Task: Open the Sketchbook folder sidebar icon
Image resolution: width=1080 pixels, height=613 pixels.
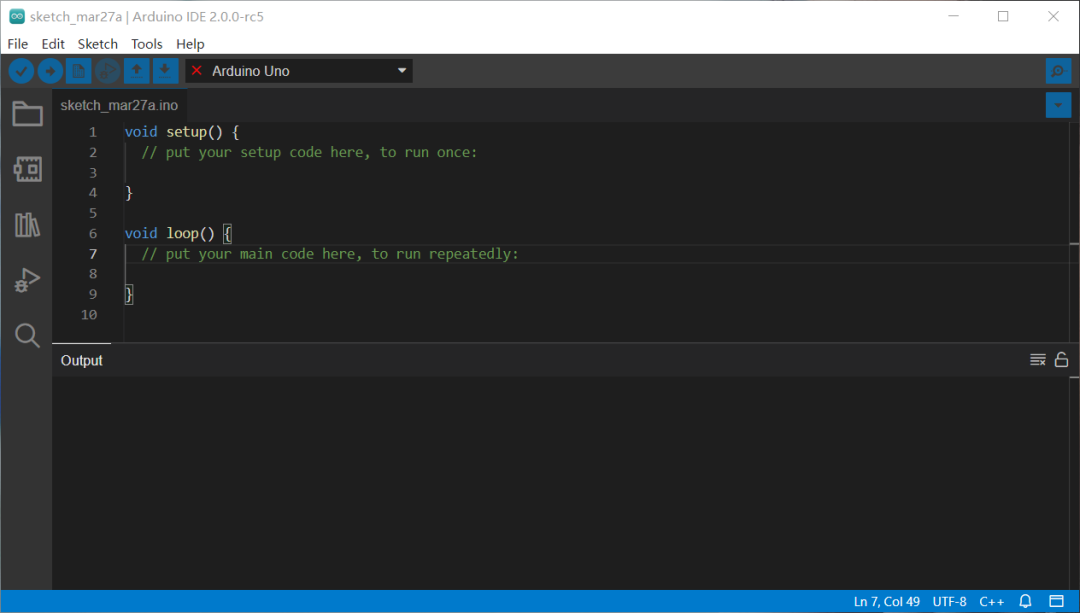Action: click(x=28, y=114)
